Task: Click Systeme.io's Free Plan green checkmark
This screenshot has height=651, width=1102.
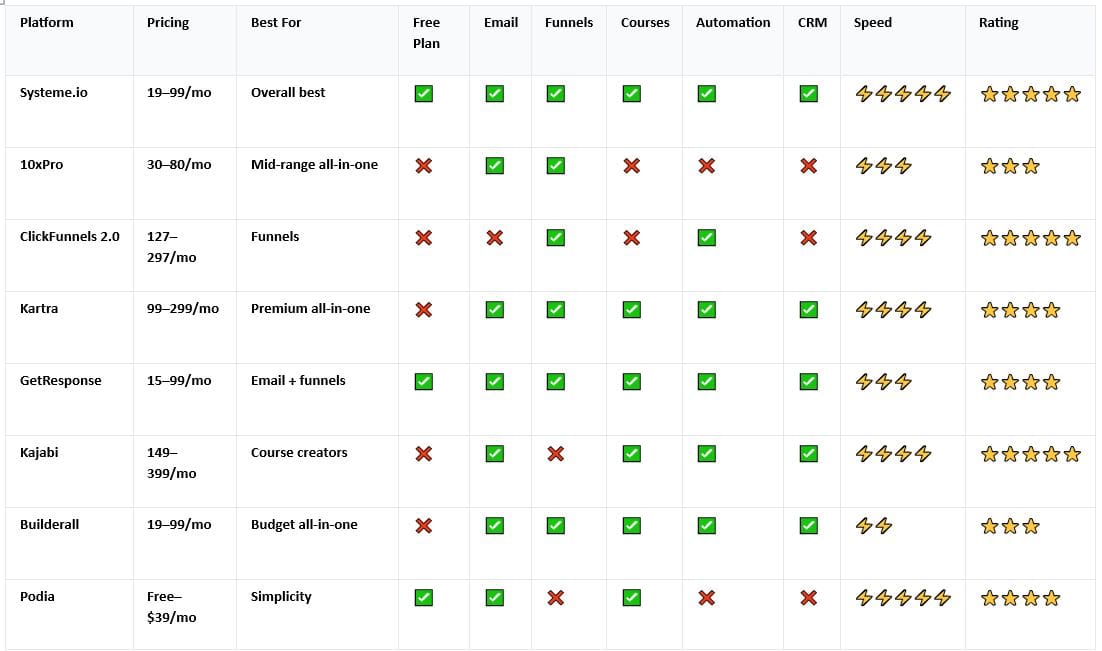Action: 424,94
